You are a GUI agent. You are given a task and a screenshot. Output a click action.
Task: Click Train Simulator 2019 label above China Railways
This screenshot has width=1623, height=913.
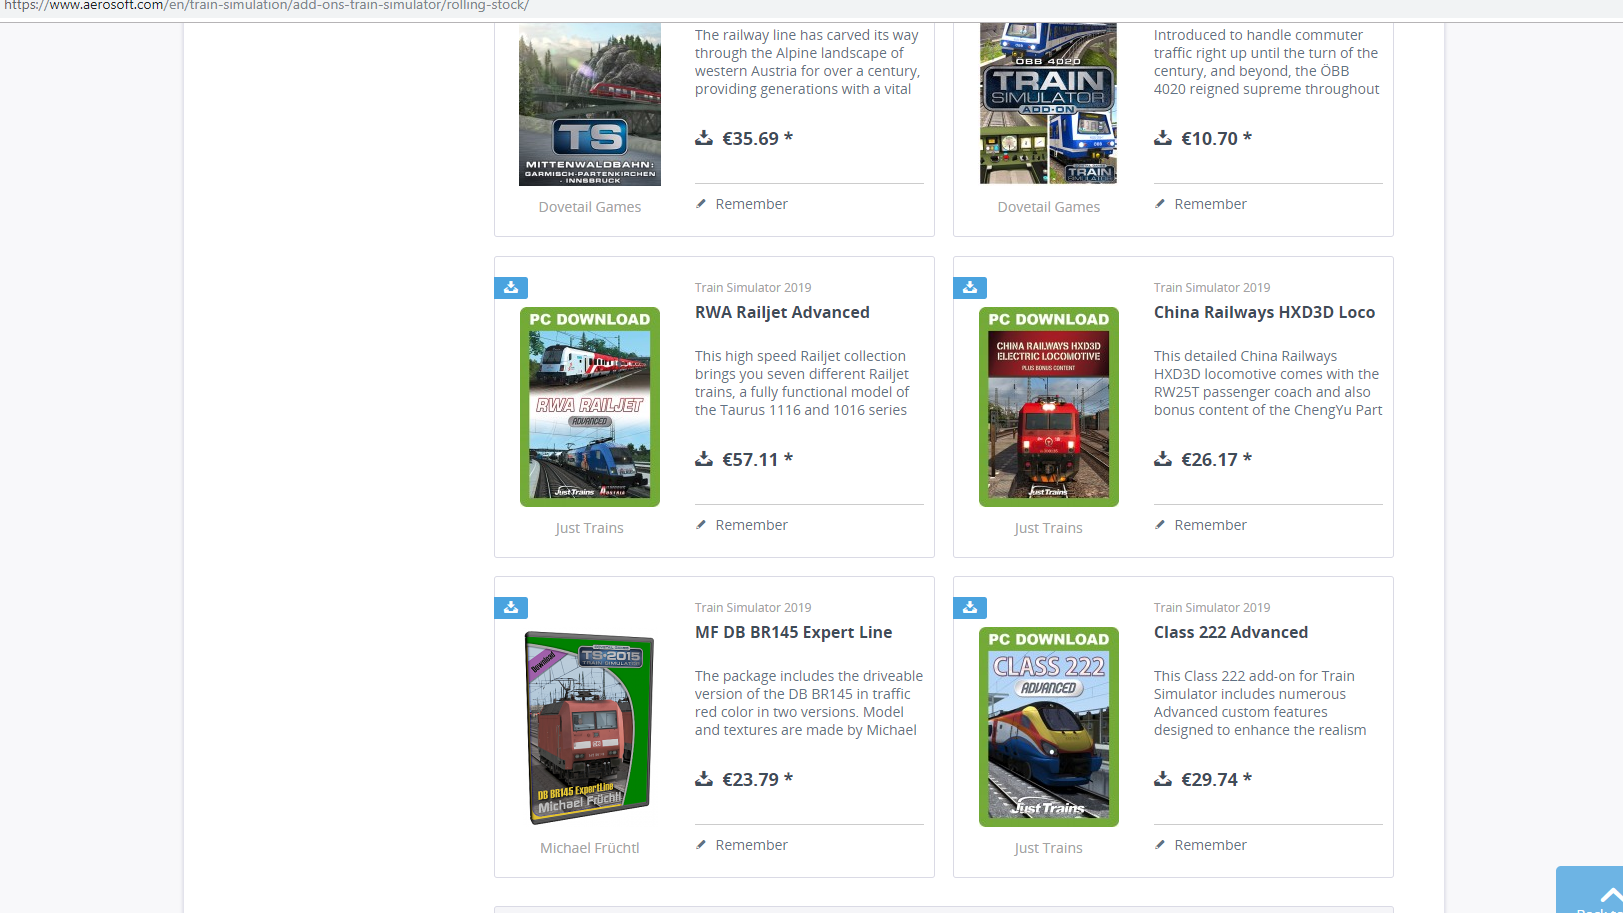pyautogui.click(x=1212, y=287)
